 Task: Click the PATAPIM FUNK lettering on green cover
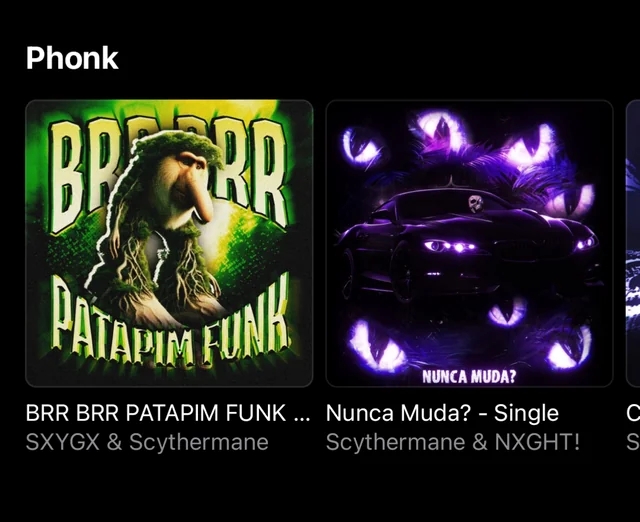[171, 319]
